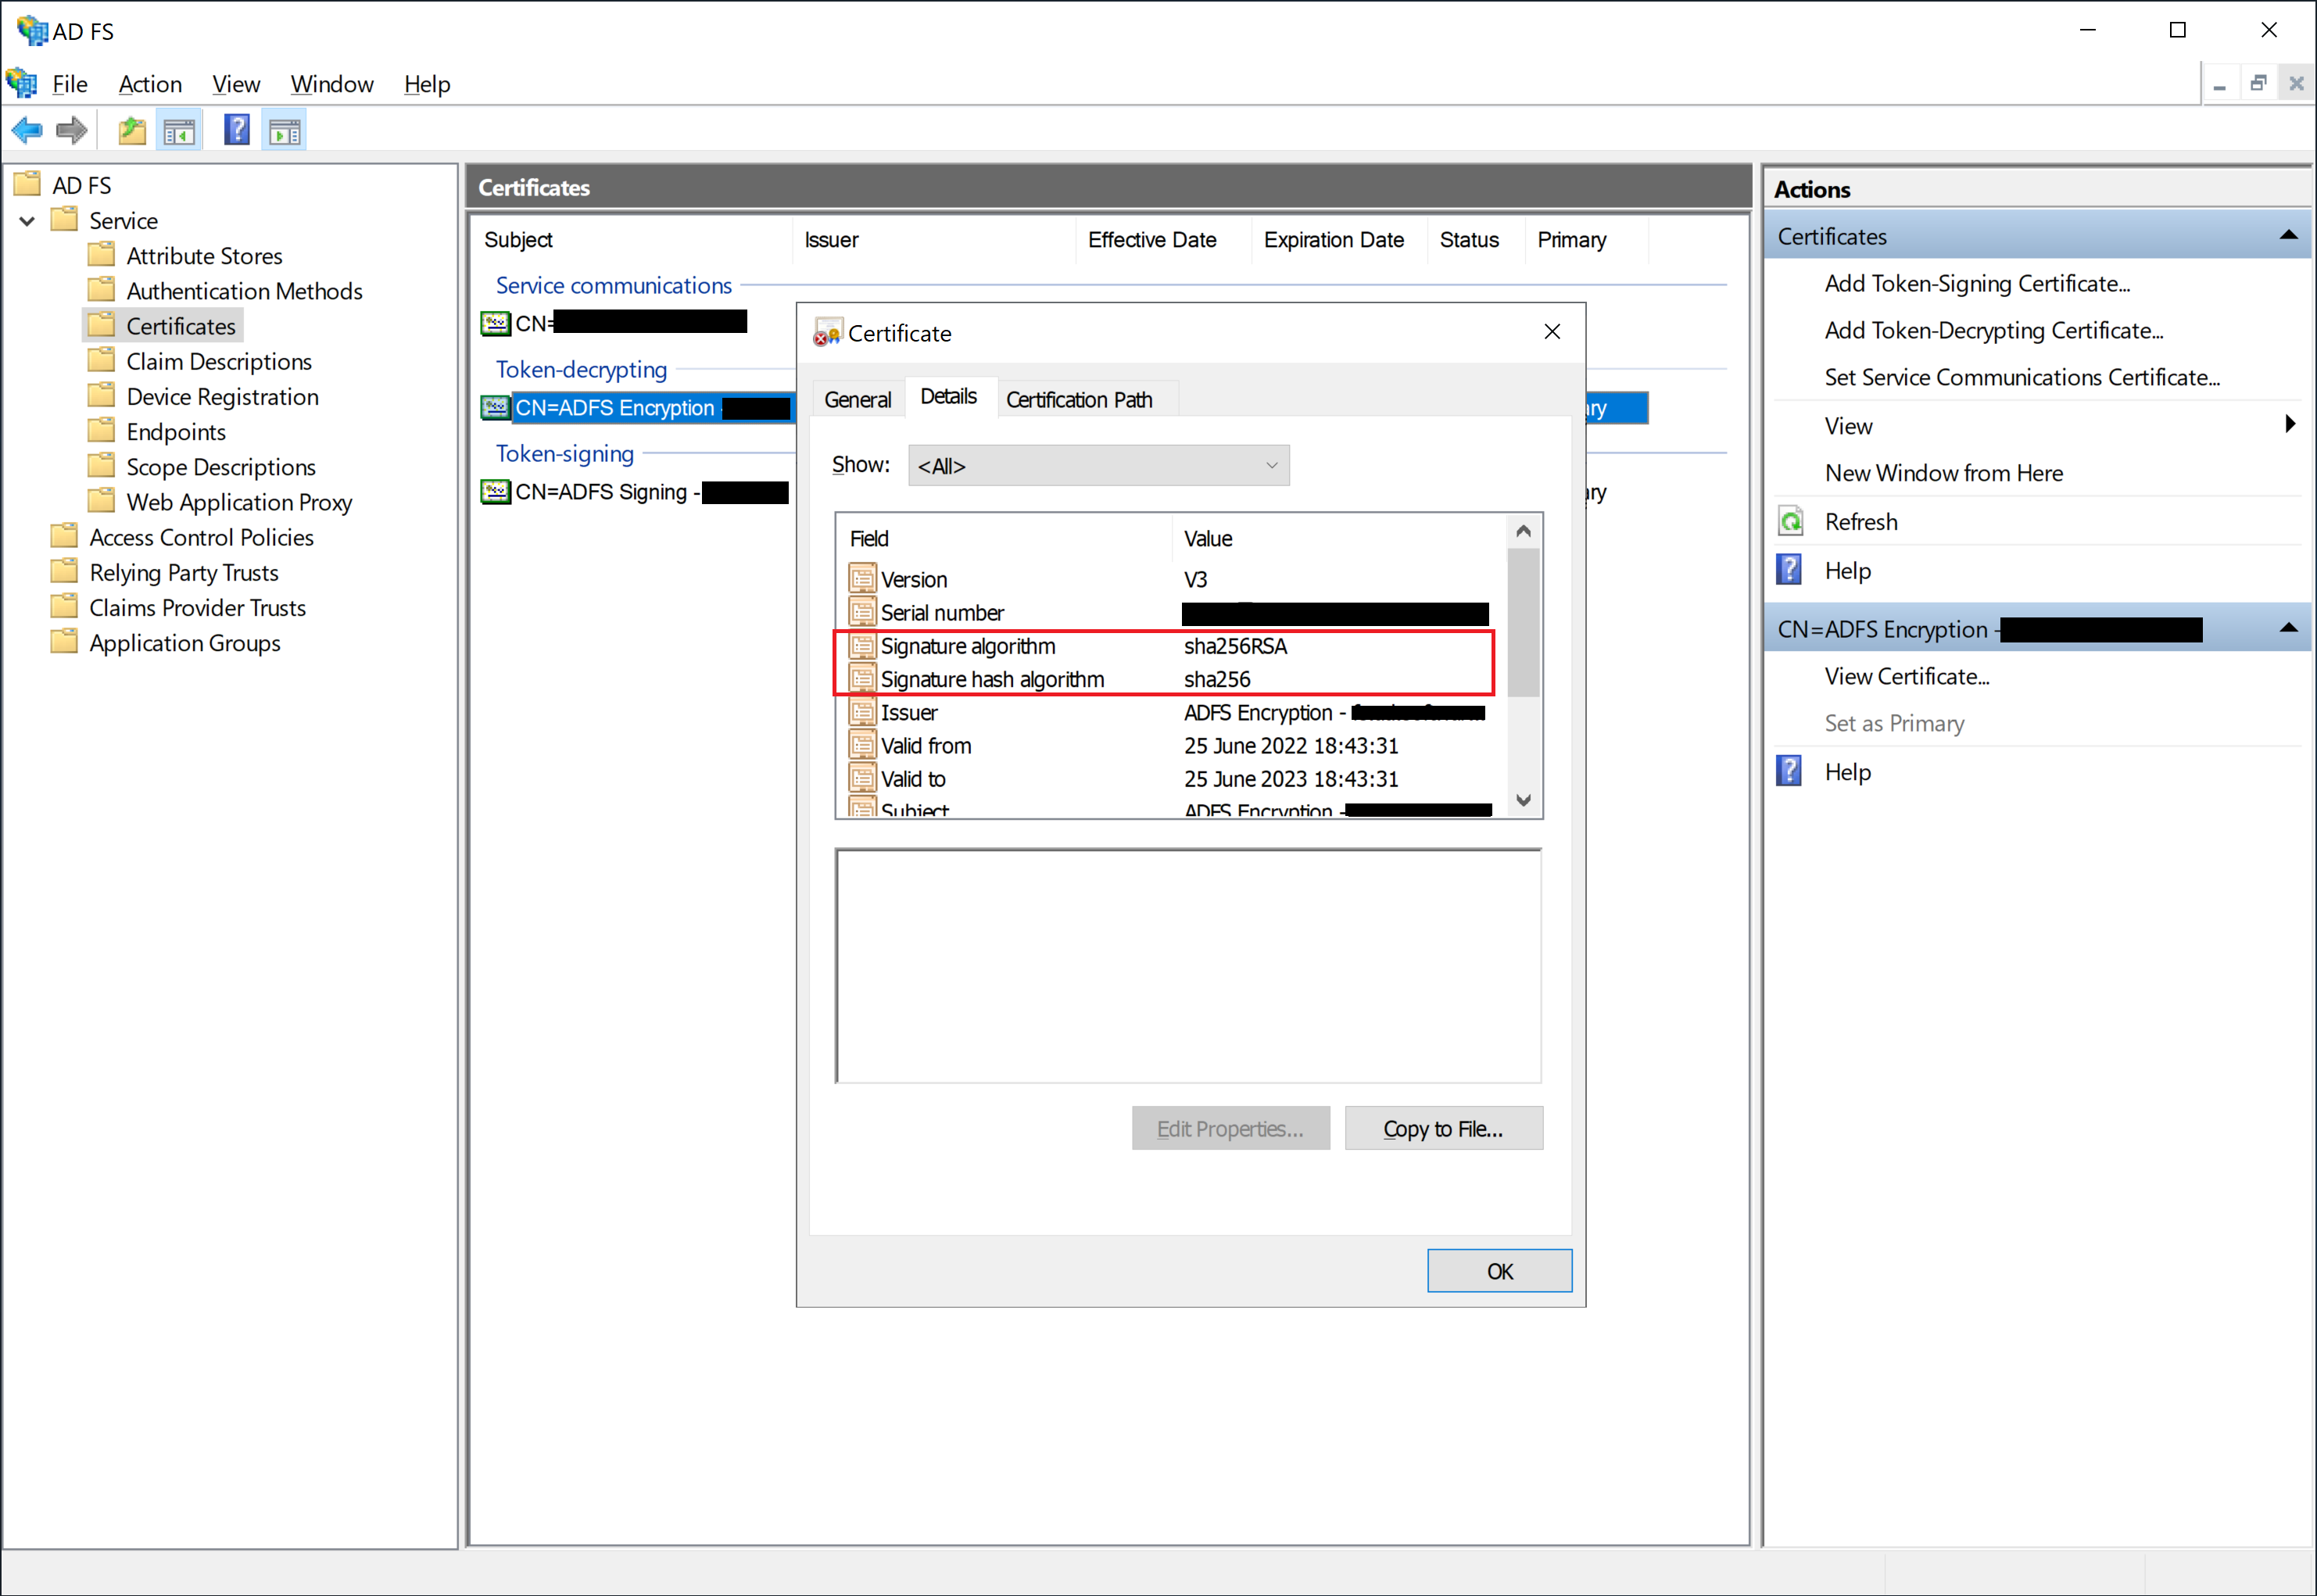2317x1596 pixels.
Task: Select Access Control Policies in the tree
Action: (201, 537)
